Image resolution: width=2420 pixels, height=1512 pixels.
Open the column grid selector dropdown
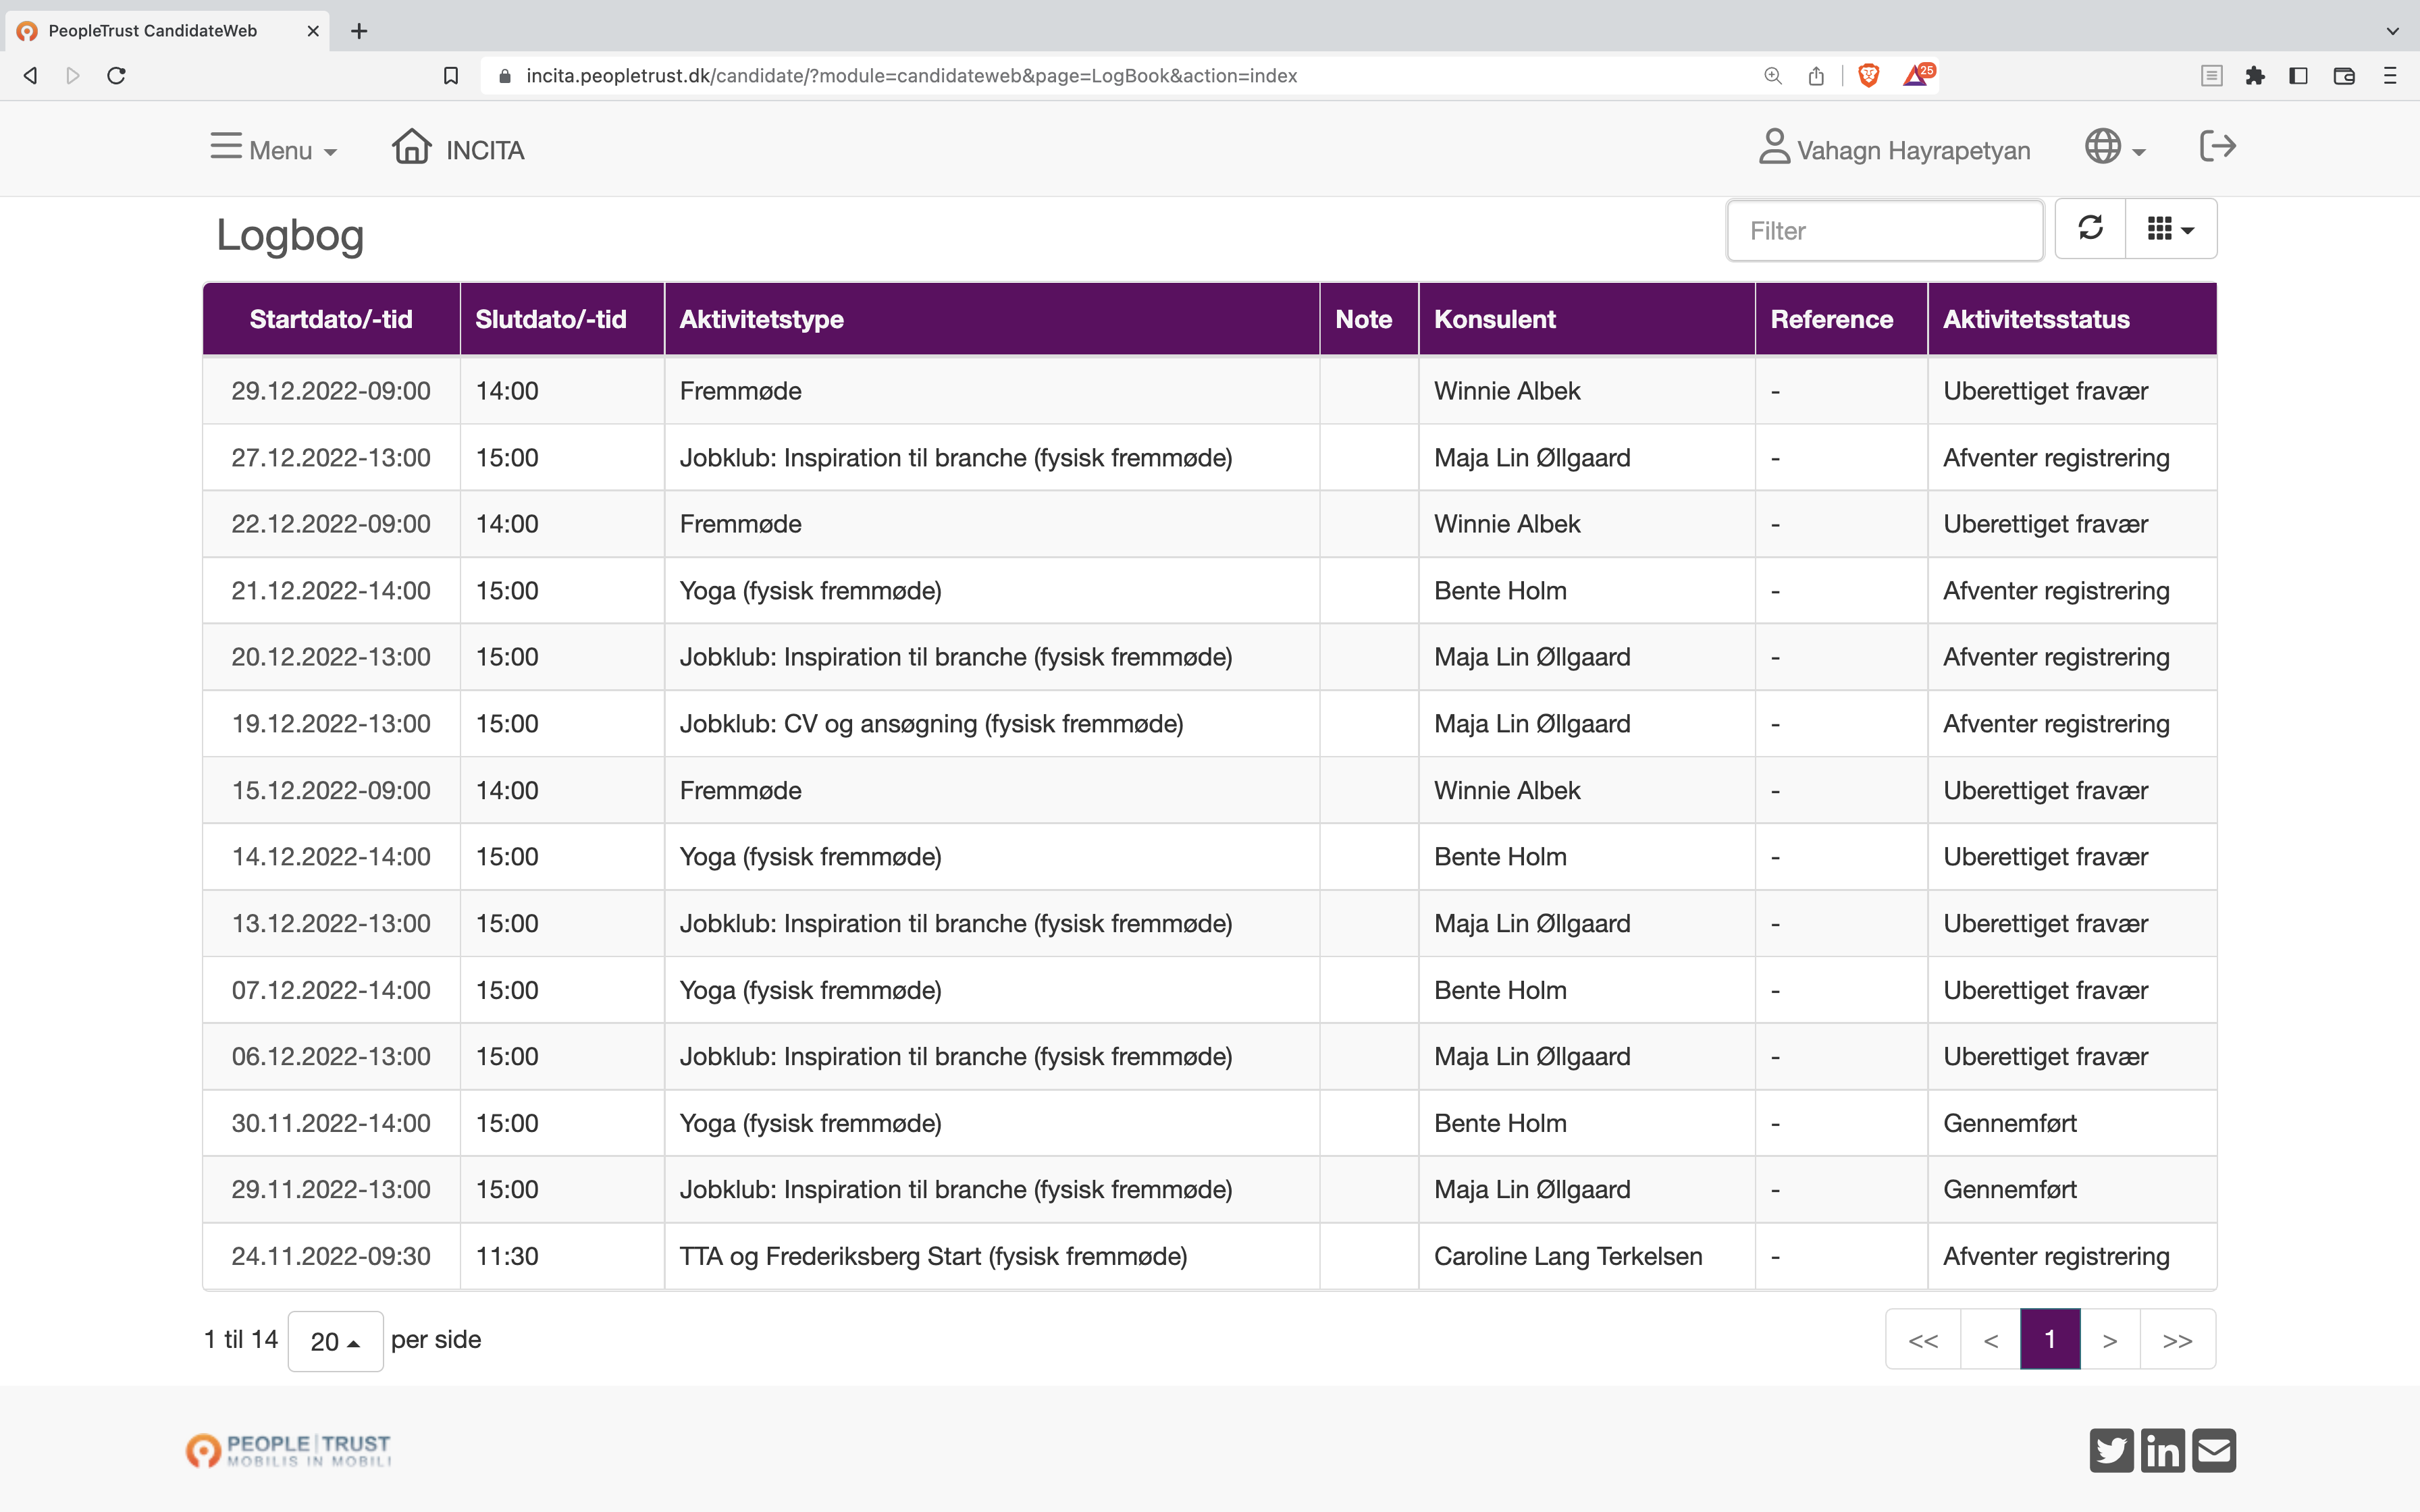[2170, 229]
